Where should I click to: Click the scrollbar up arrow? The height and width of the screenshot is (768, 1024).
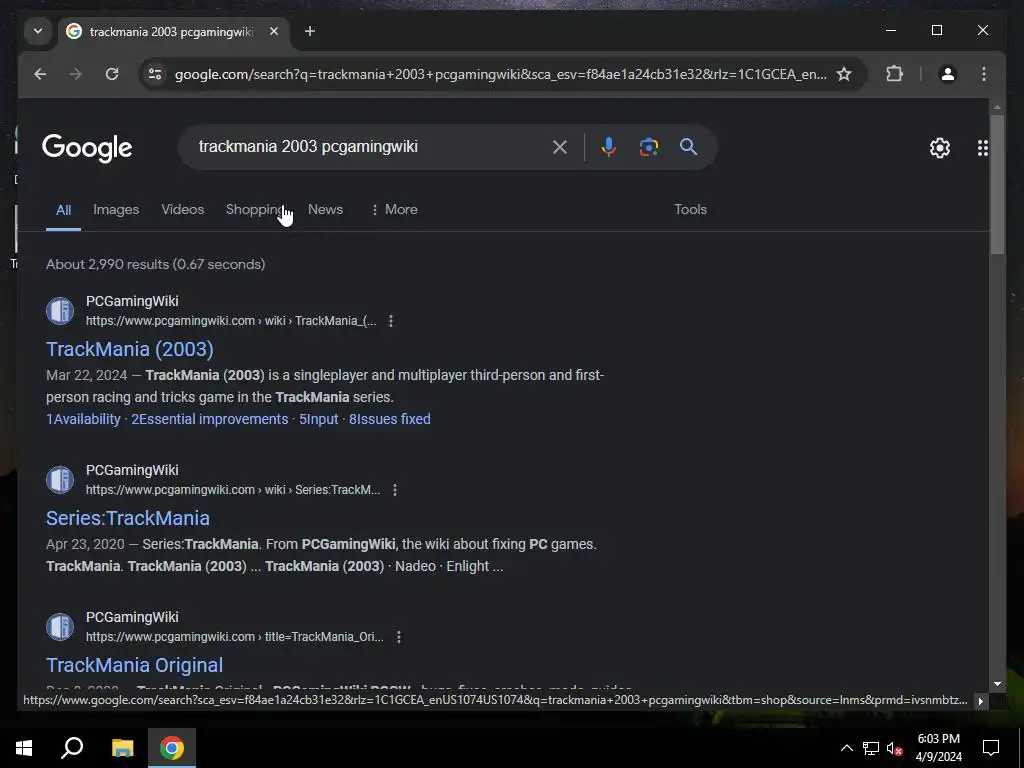coord(997,107)
